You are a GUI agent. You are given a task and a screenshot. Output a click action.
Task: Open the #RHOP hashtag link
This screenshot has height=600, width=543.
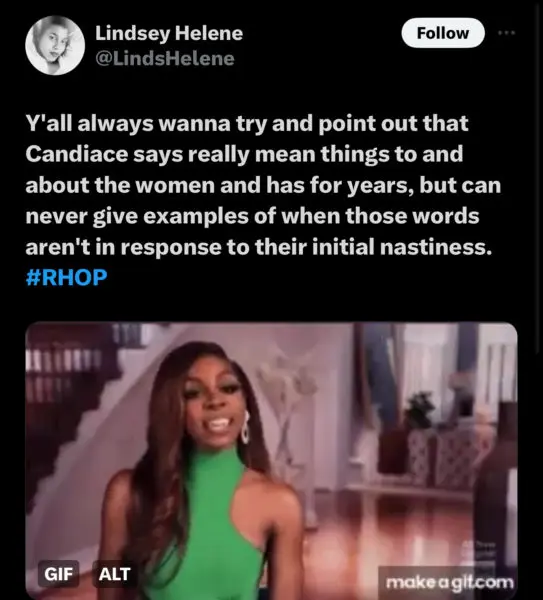point(67,277)
